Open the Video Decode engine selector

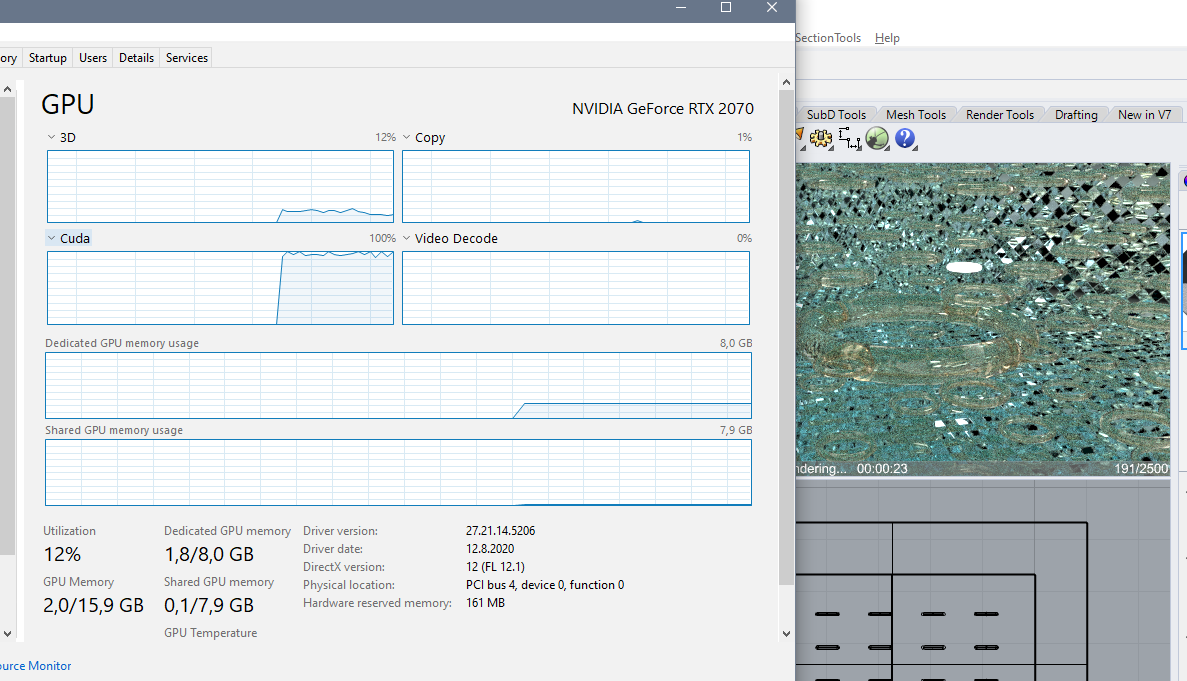pos(406,238)
